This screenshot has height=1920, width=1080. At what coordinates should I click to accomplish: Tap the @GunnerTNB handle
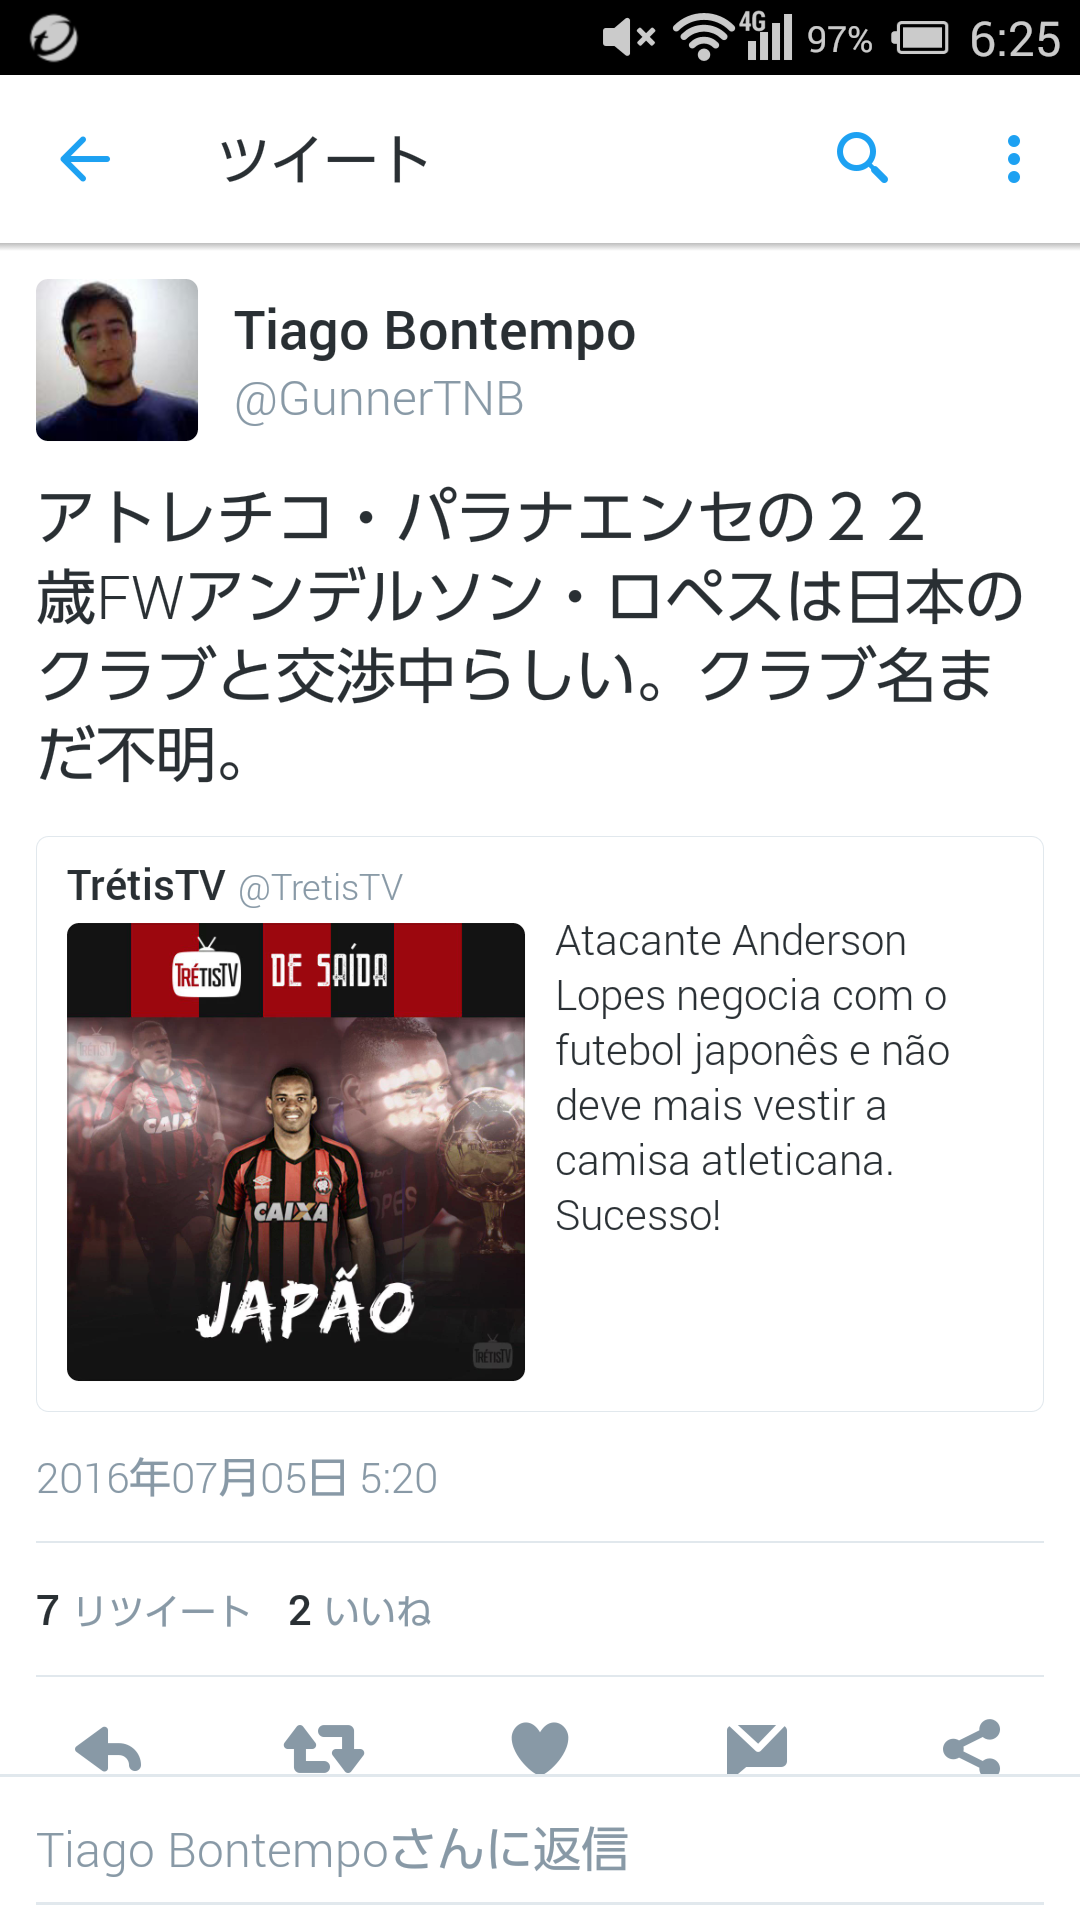[379, 399]
